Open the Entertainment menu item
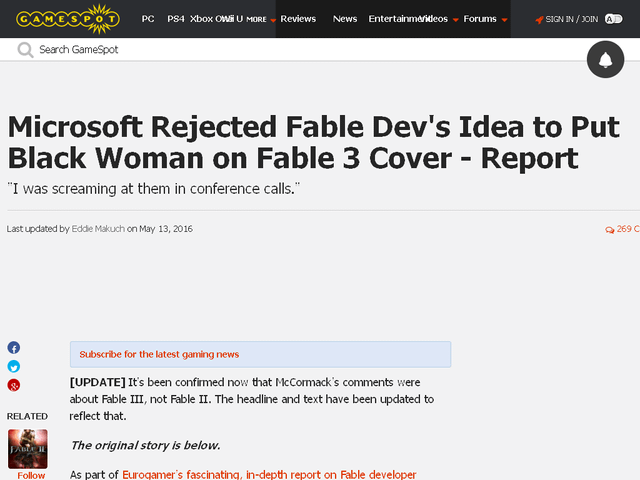640x480 pixels. coord(394,19)
